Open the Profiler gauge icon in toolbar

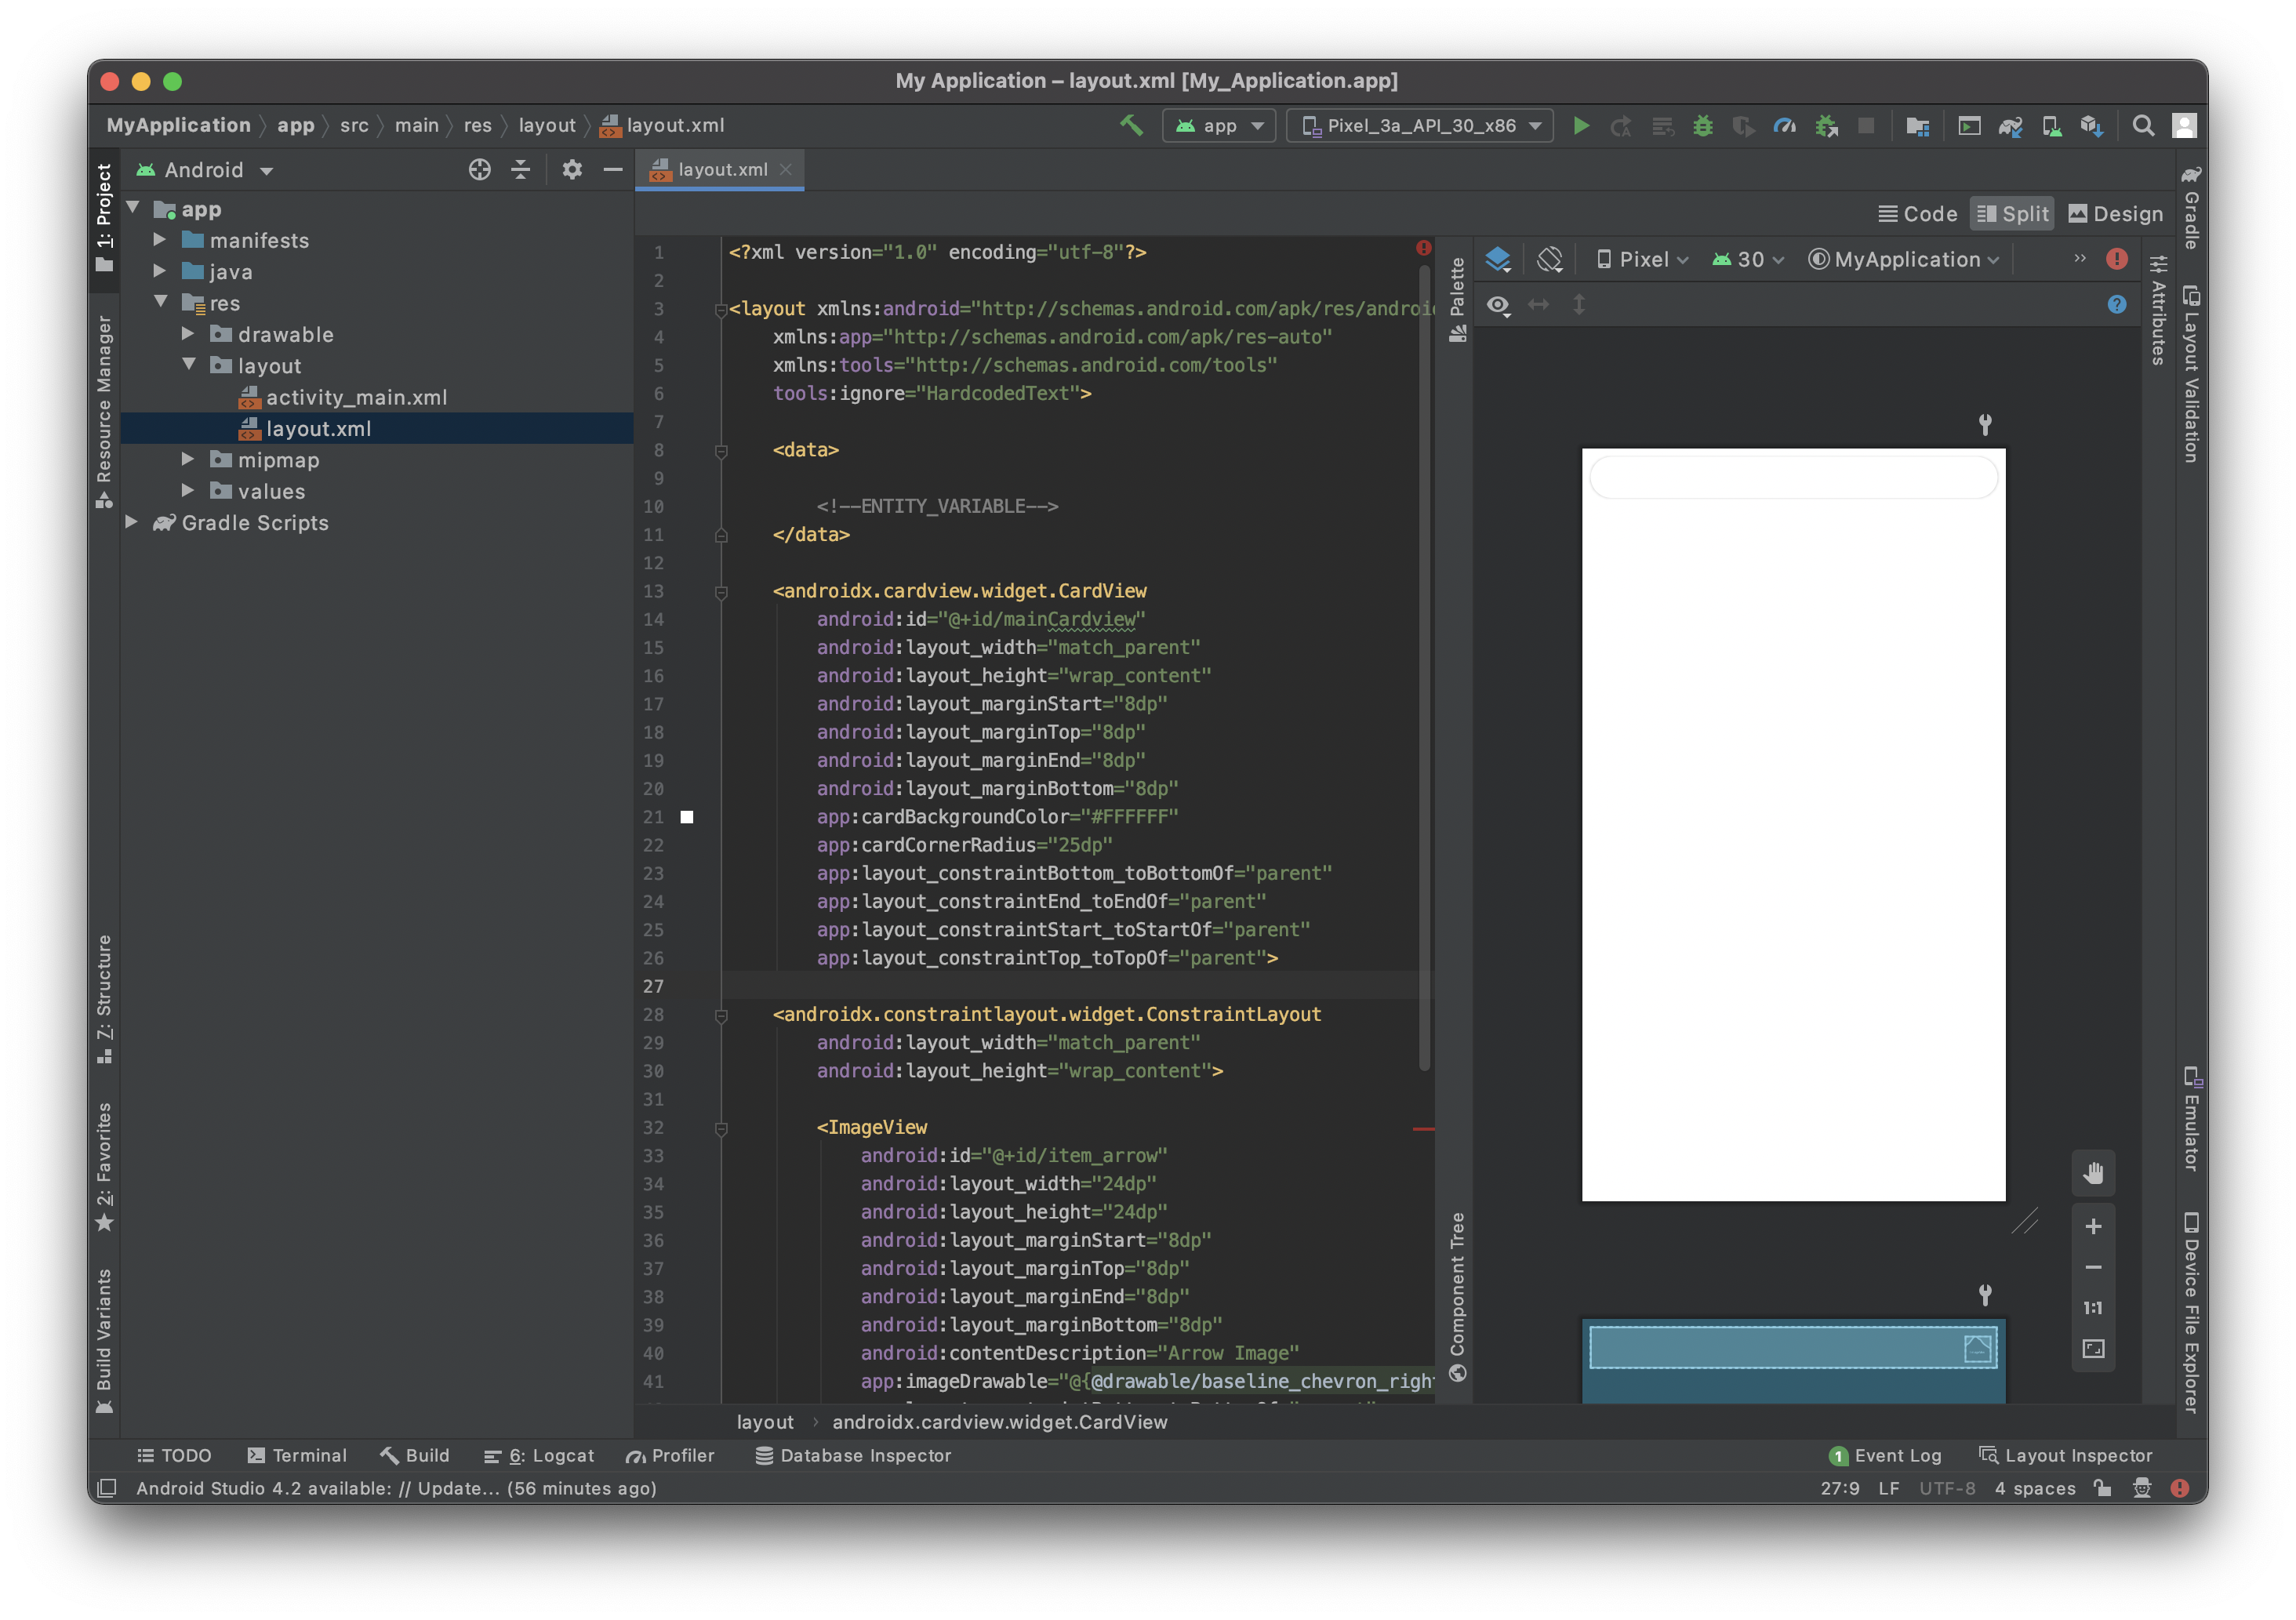tap(1784, 126)
